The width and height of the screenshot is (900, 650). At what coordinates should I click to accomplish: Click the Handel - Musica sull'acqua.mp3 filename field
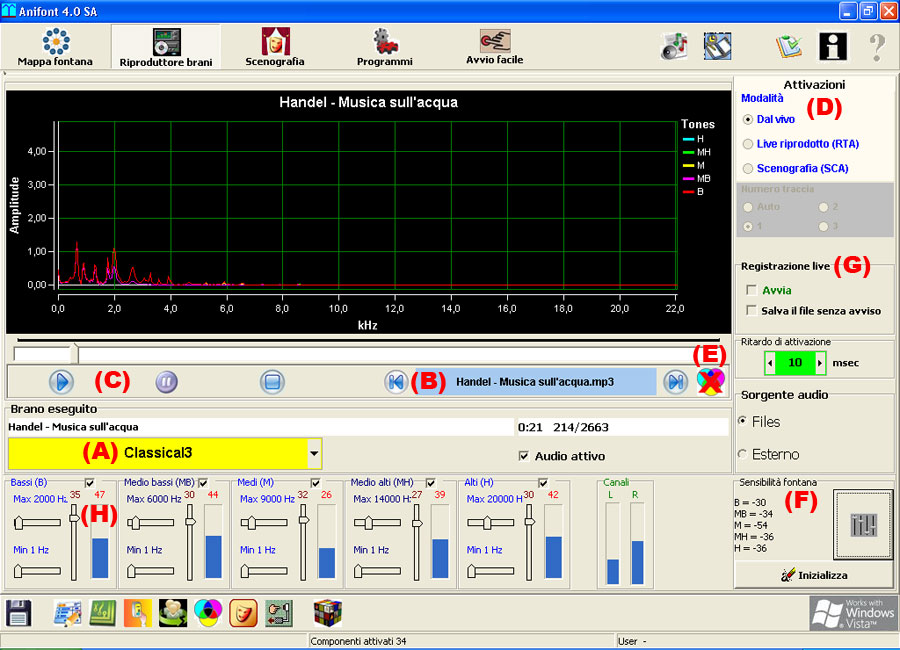pos(536,382)
